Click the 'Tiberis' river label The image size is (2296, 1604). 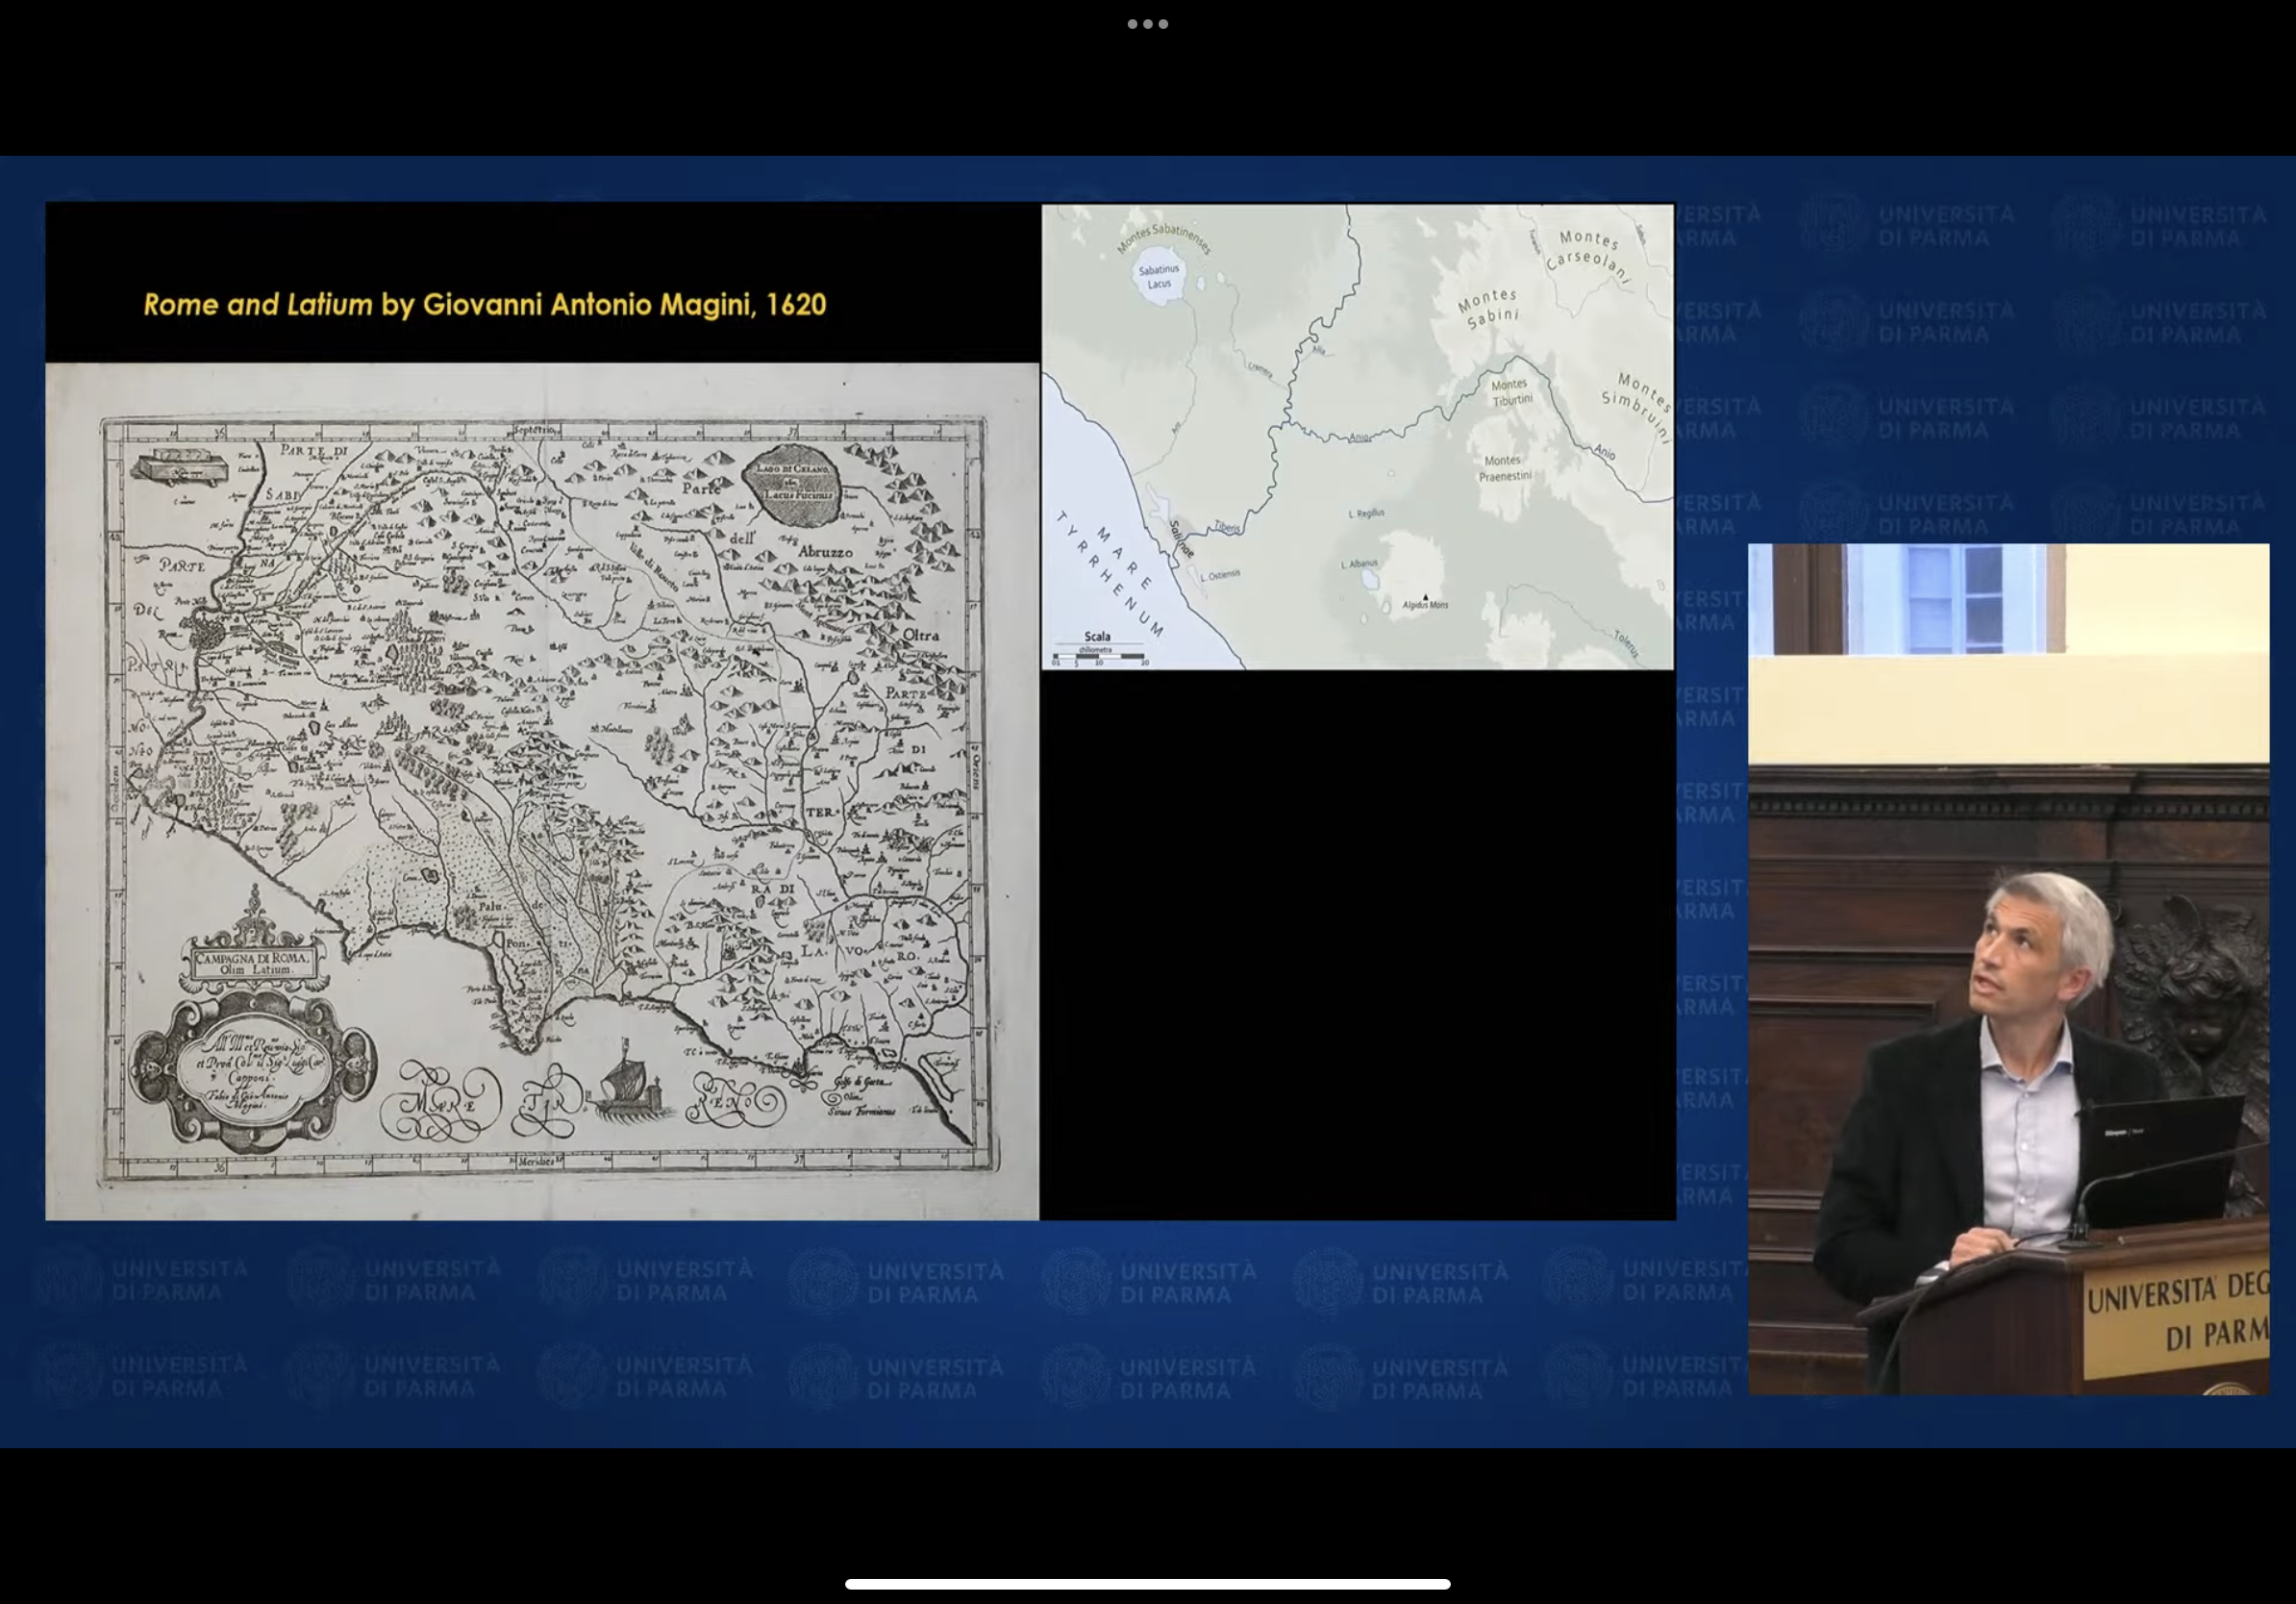(x=1227, y=527)
